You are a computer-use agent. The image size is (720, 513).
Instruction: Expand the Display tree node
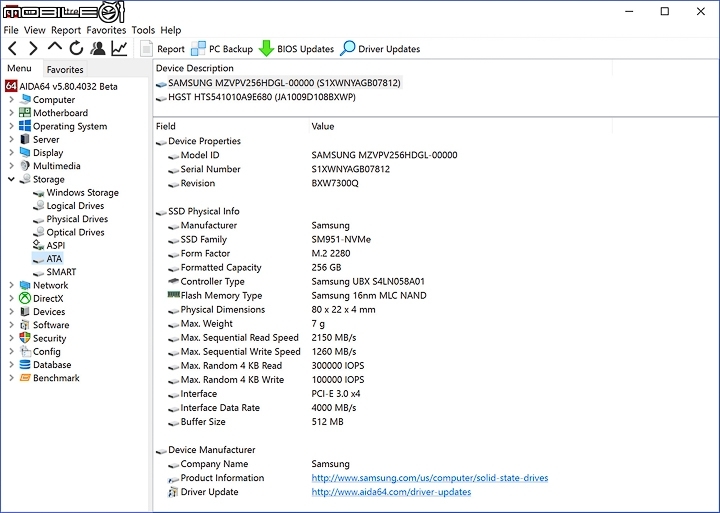[x=11, y=153]
